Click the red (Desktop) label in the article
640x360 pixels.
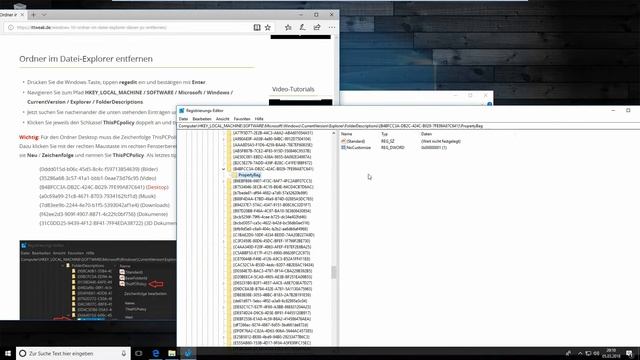click(157, 187)
